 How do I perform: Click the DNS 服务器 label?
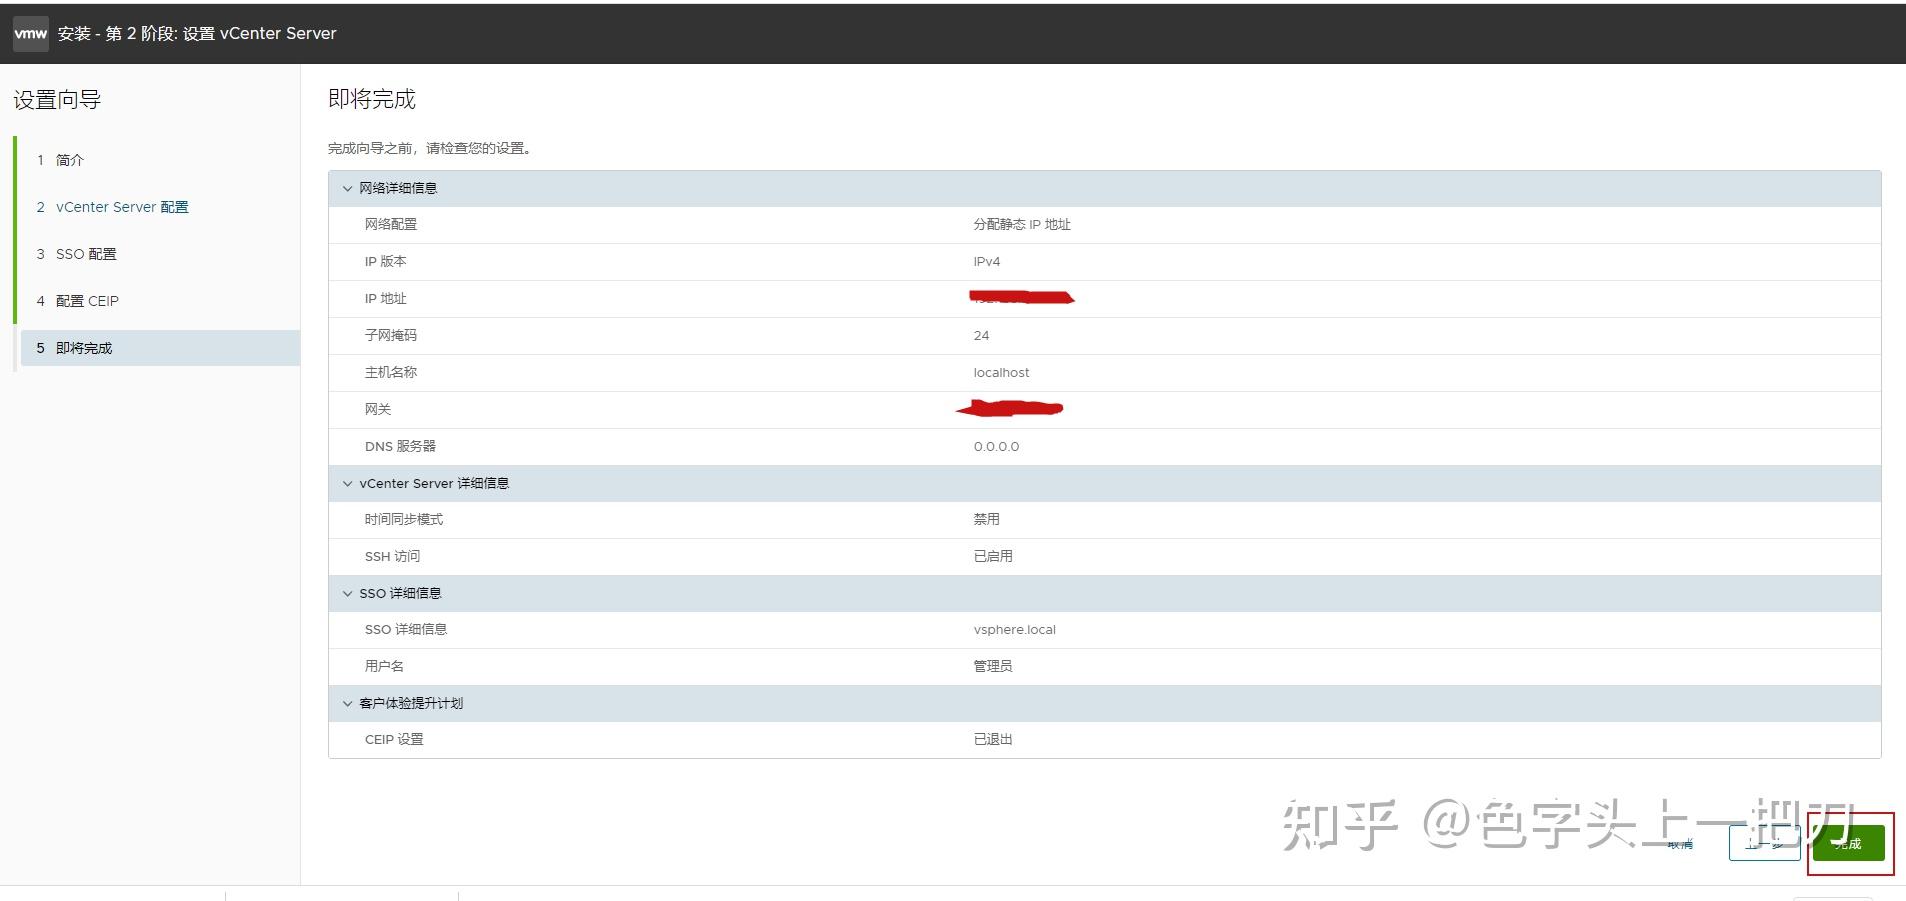pyautogui.click(x=400, y=447)
